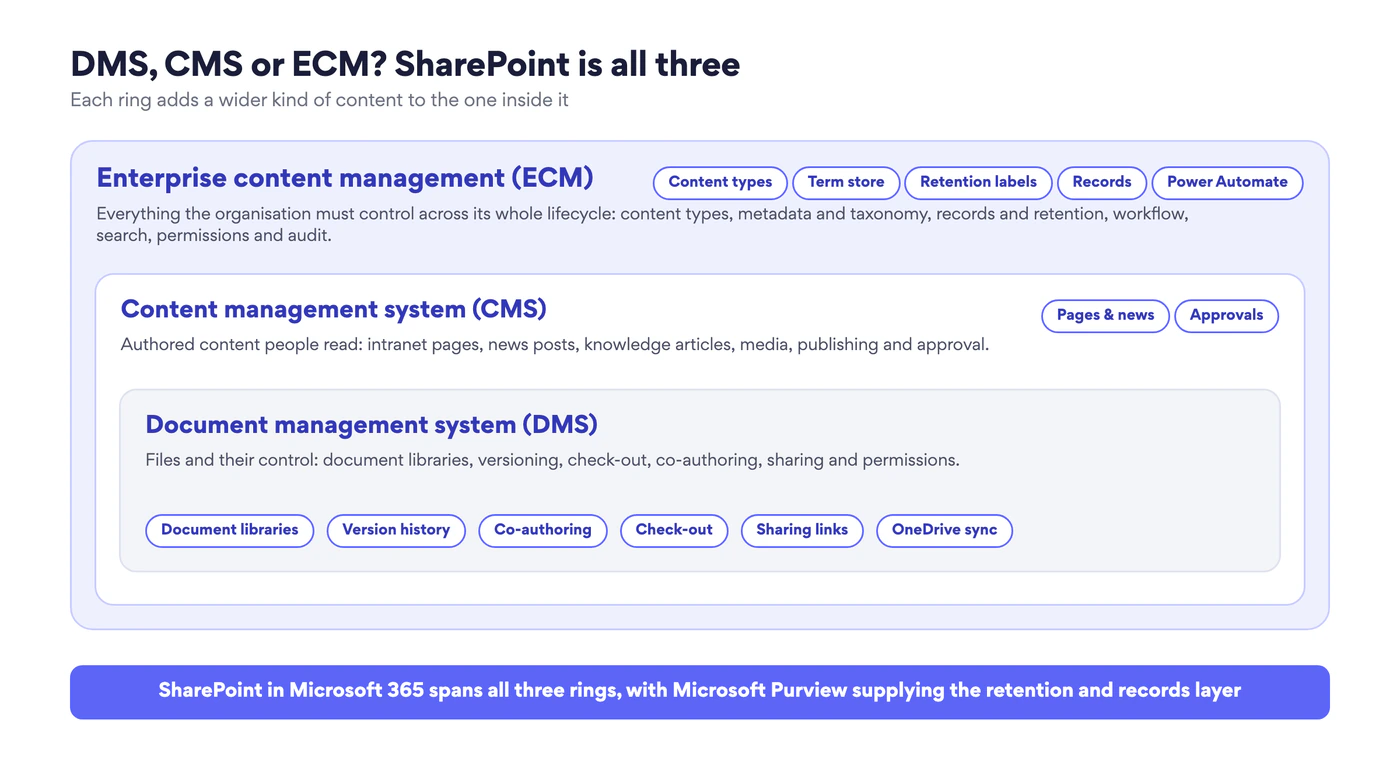Click the Enterprise content management (ECM) heading
Image resolution: width=1400 pixels, height=765 pixels.
[x=345, y=178]
